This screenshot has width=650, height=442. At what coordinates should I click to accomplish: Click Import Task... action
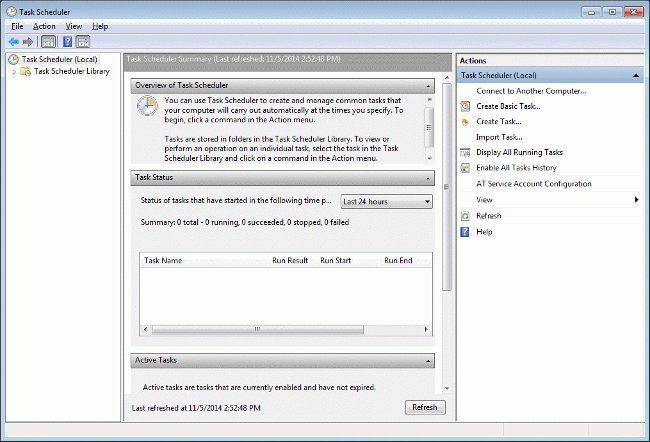pos(499,137)
